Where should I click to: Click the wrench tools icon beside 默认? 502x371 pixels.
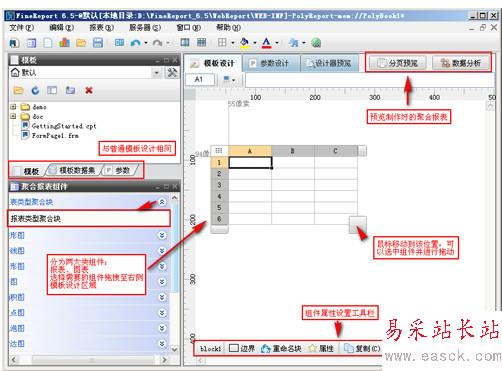pyautogui.click(x=172, y=73)
